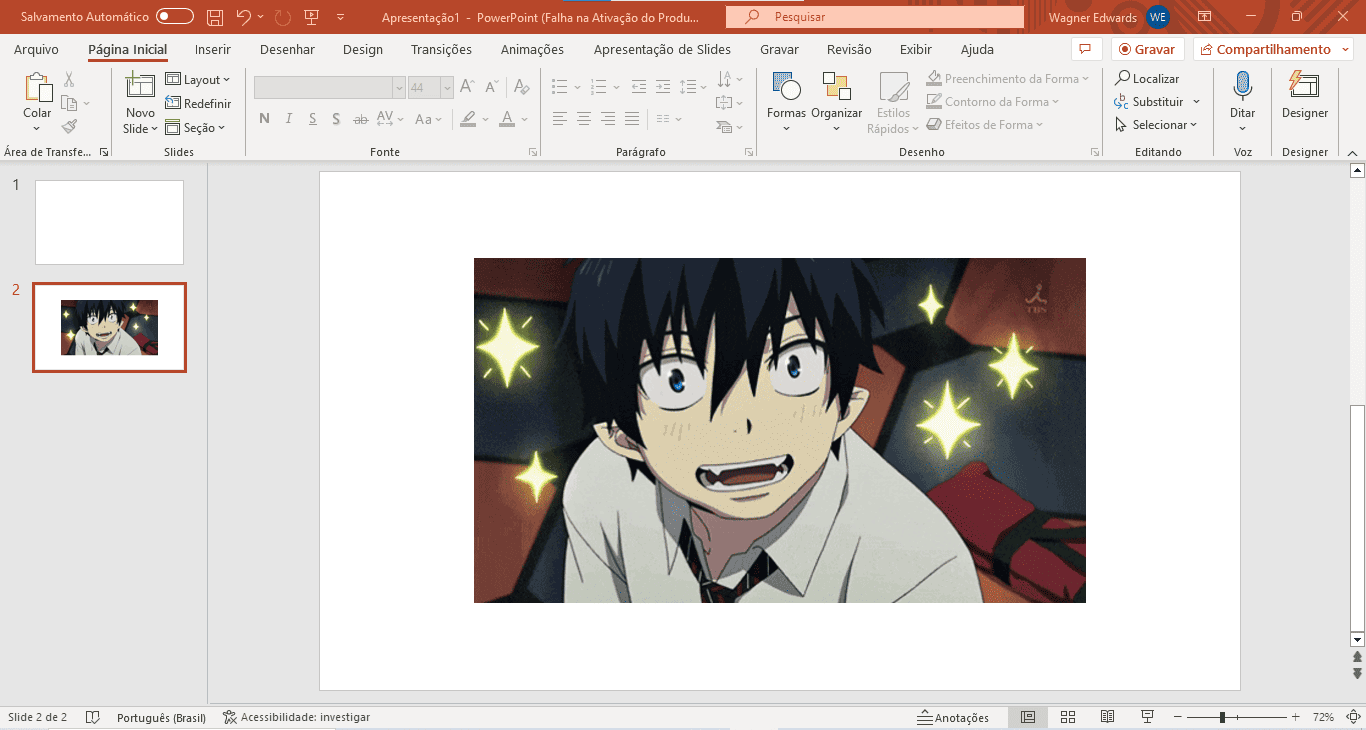The width and height of the screenshot is (1366, 730).
Task: Collapse the ribbon chevron
Action: (x=1353, y=153)
